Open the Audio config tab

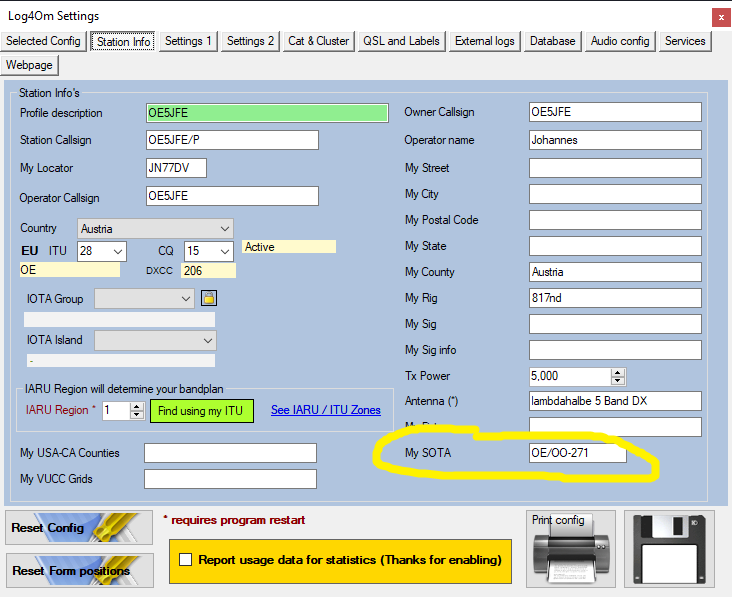pos(620,41)
